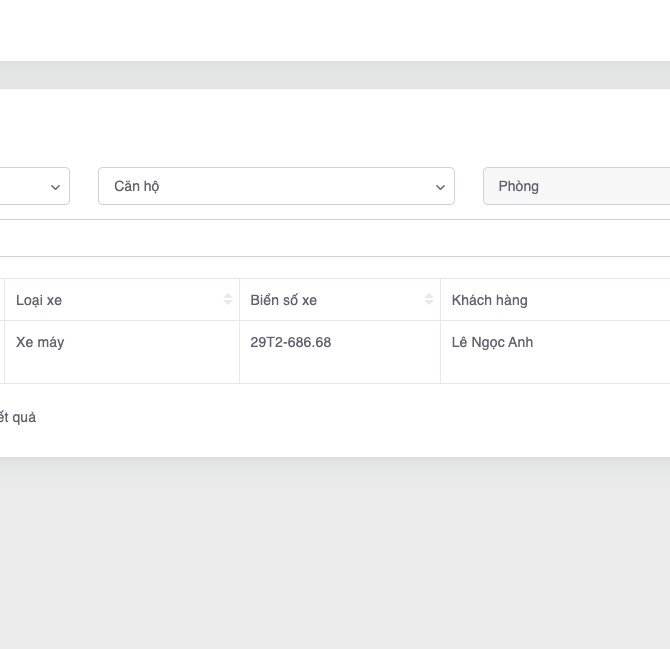Click the sort arrows in Loại xe column
The width and height of the screenshot is (670, 649).
coord(228,300)
